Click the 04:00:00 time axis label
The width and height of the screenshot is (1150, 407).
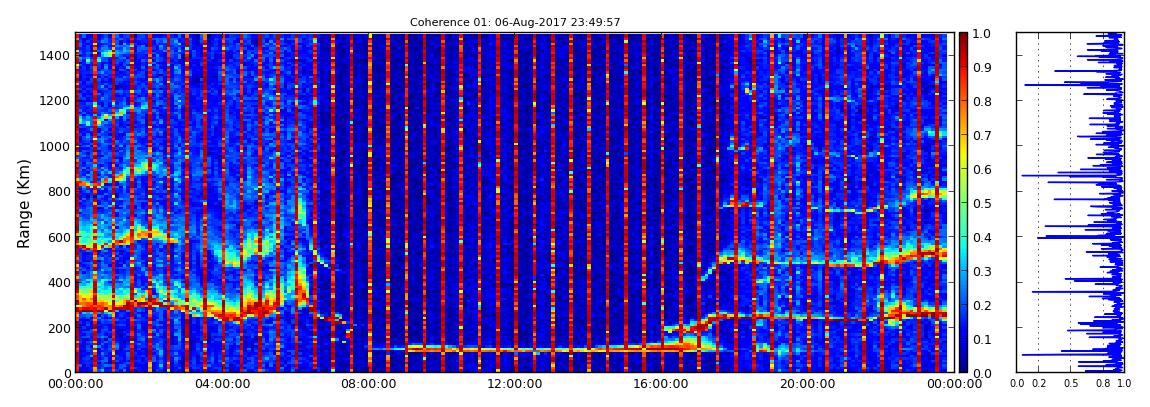(x=223, y=384)
